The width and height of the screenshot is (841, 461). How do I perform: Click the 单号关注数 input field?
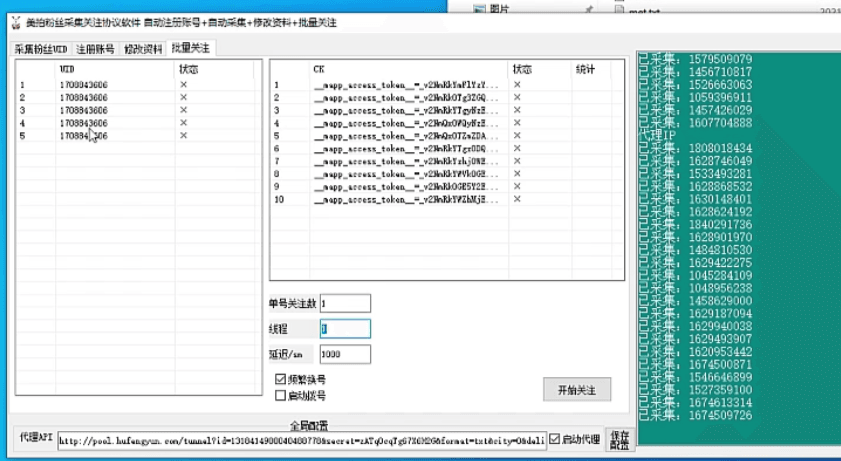tap(344, 303)
